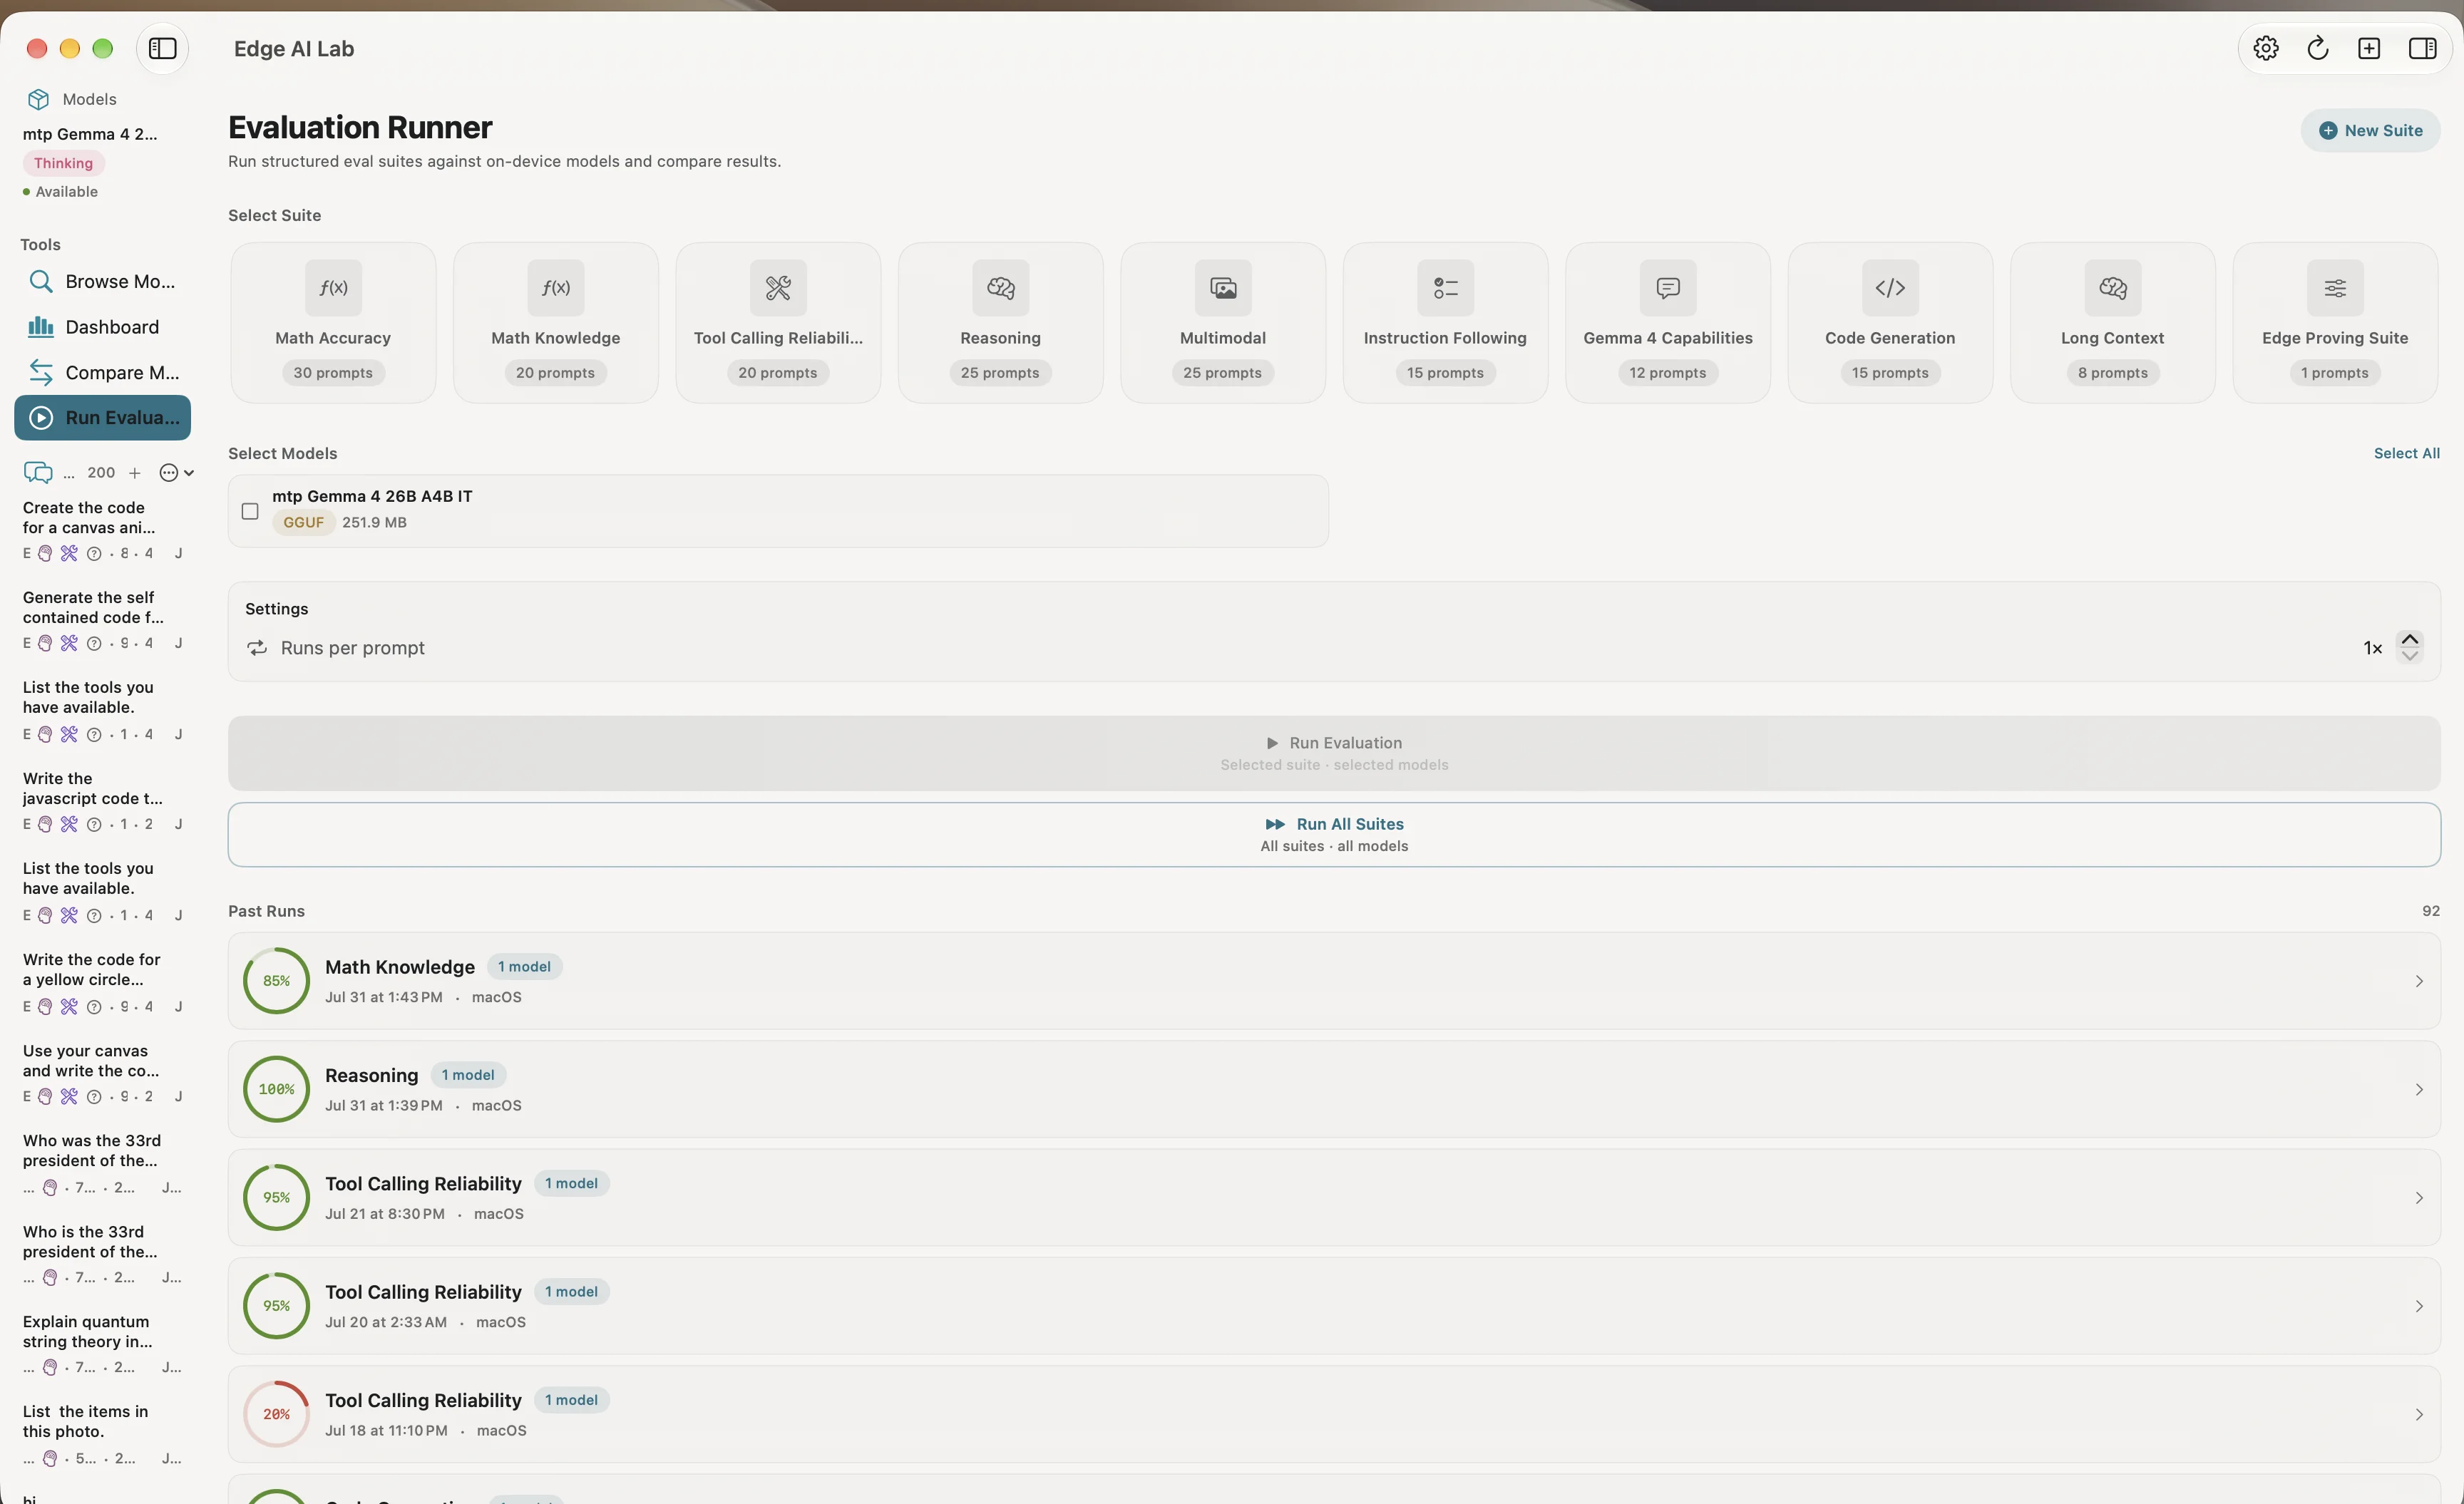
Task: Click the '1 model' tag on Reasoning run
Action: coord(468,1075)
